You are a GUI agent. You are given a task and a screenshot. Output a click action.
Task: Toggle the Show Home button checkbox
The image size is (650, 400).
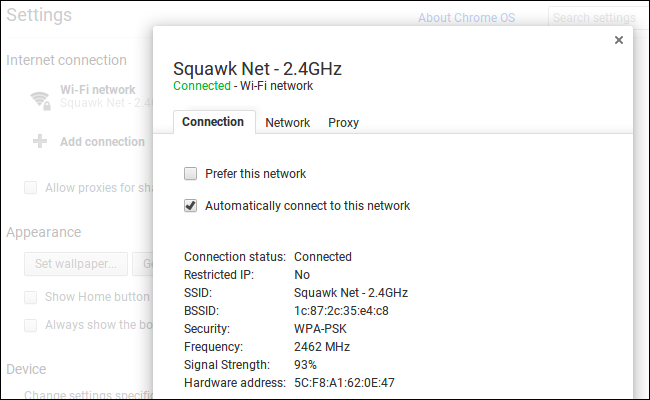pos(31,297)
